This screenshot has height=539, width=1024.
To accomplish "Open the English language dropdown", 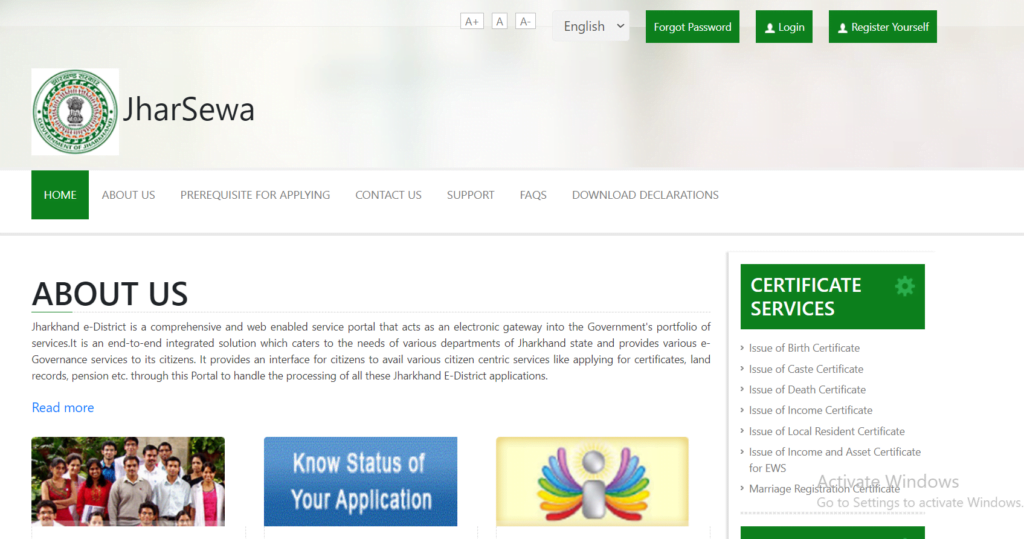I will tap(591, 26).
